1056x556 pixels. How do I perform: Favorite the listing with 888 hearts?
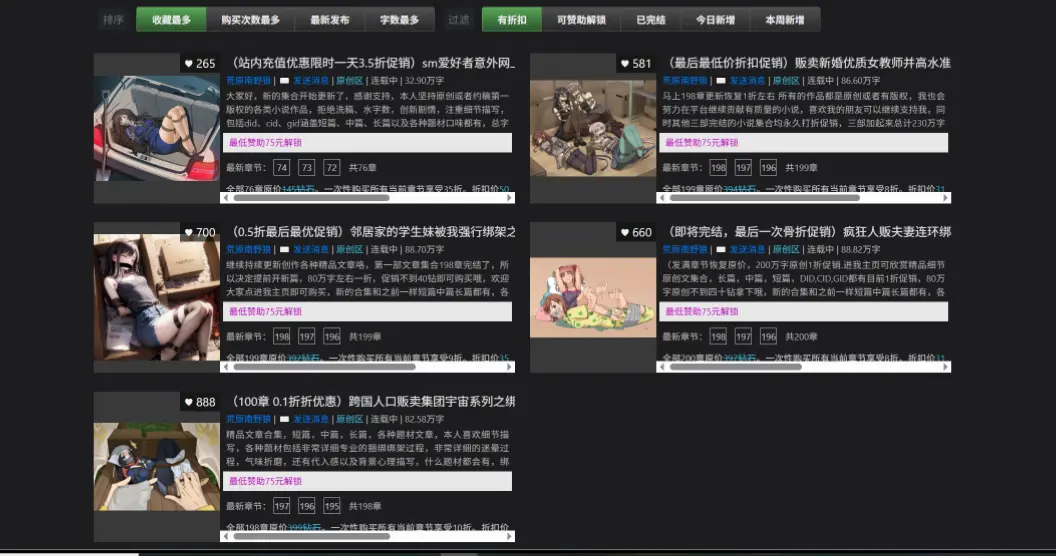189,402
